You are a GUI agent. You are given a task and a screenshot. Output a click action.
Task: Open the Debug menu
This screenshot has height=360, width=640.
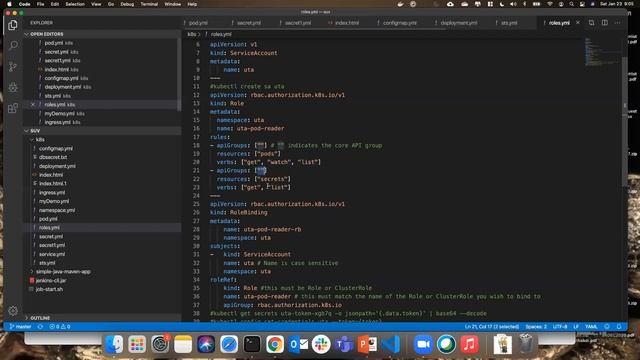(127, 4)
